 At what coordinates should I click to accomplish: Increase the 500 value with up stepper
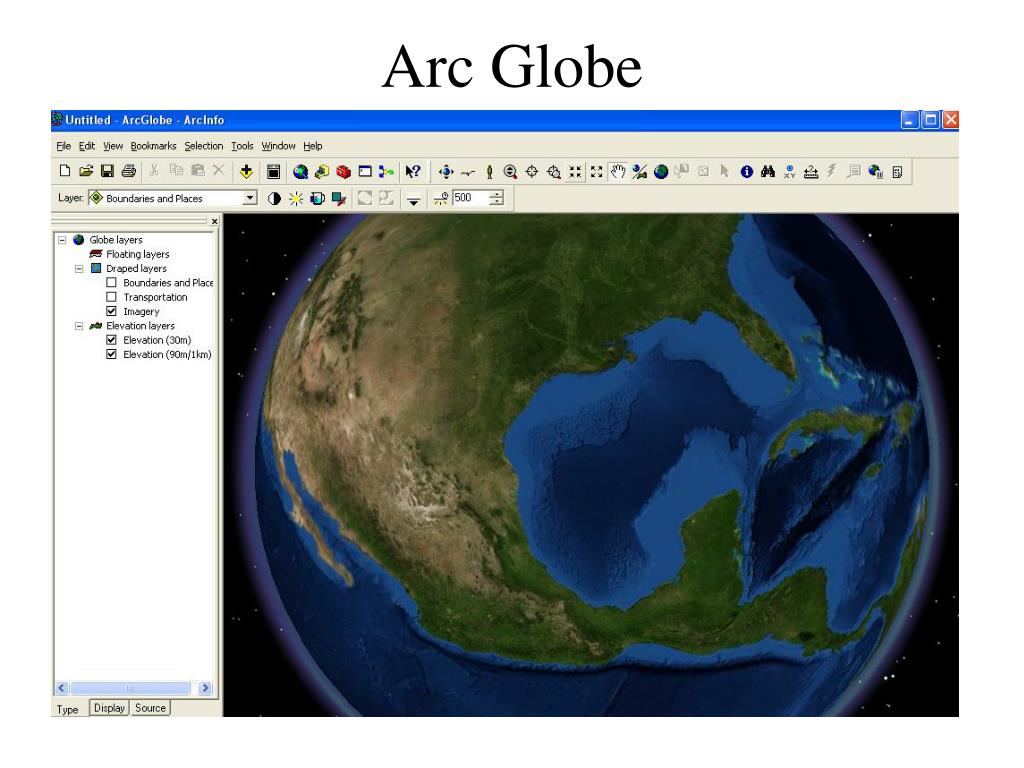(x=498, y=194)
